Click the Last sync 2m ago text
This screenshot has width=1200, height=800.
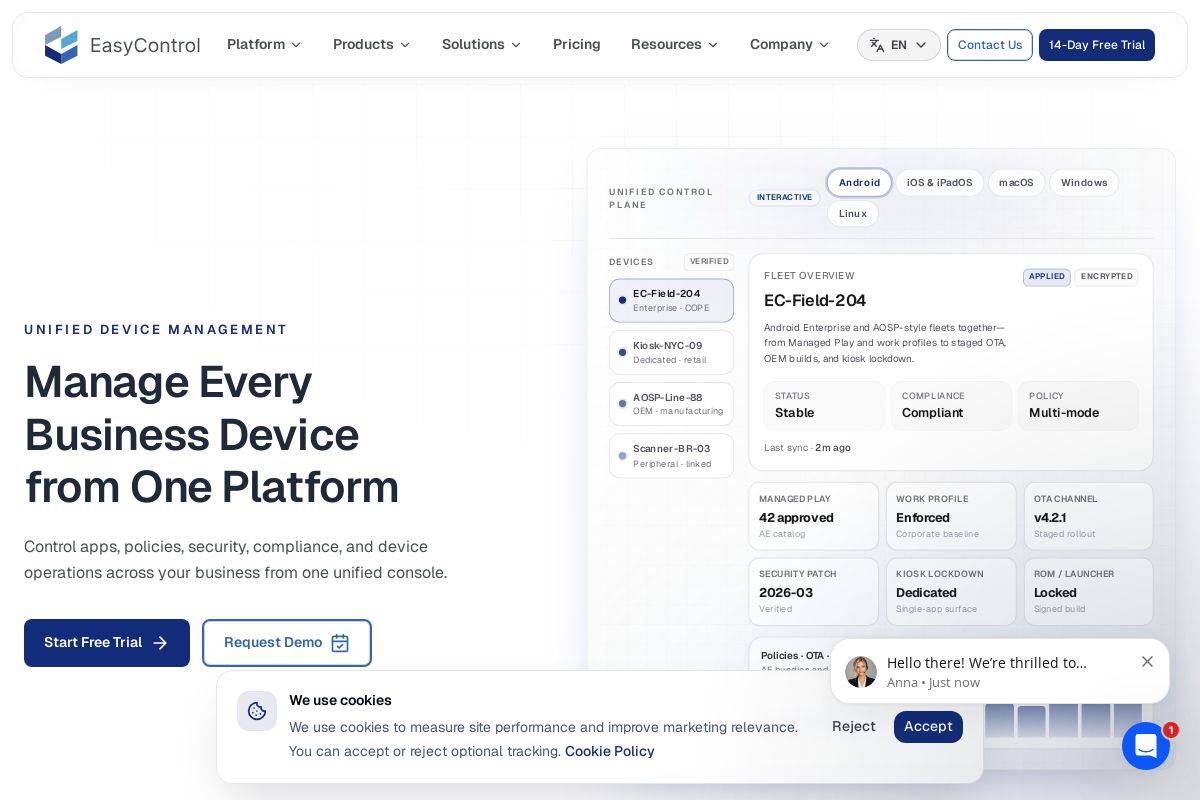tap(807, 448)
